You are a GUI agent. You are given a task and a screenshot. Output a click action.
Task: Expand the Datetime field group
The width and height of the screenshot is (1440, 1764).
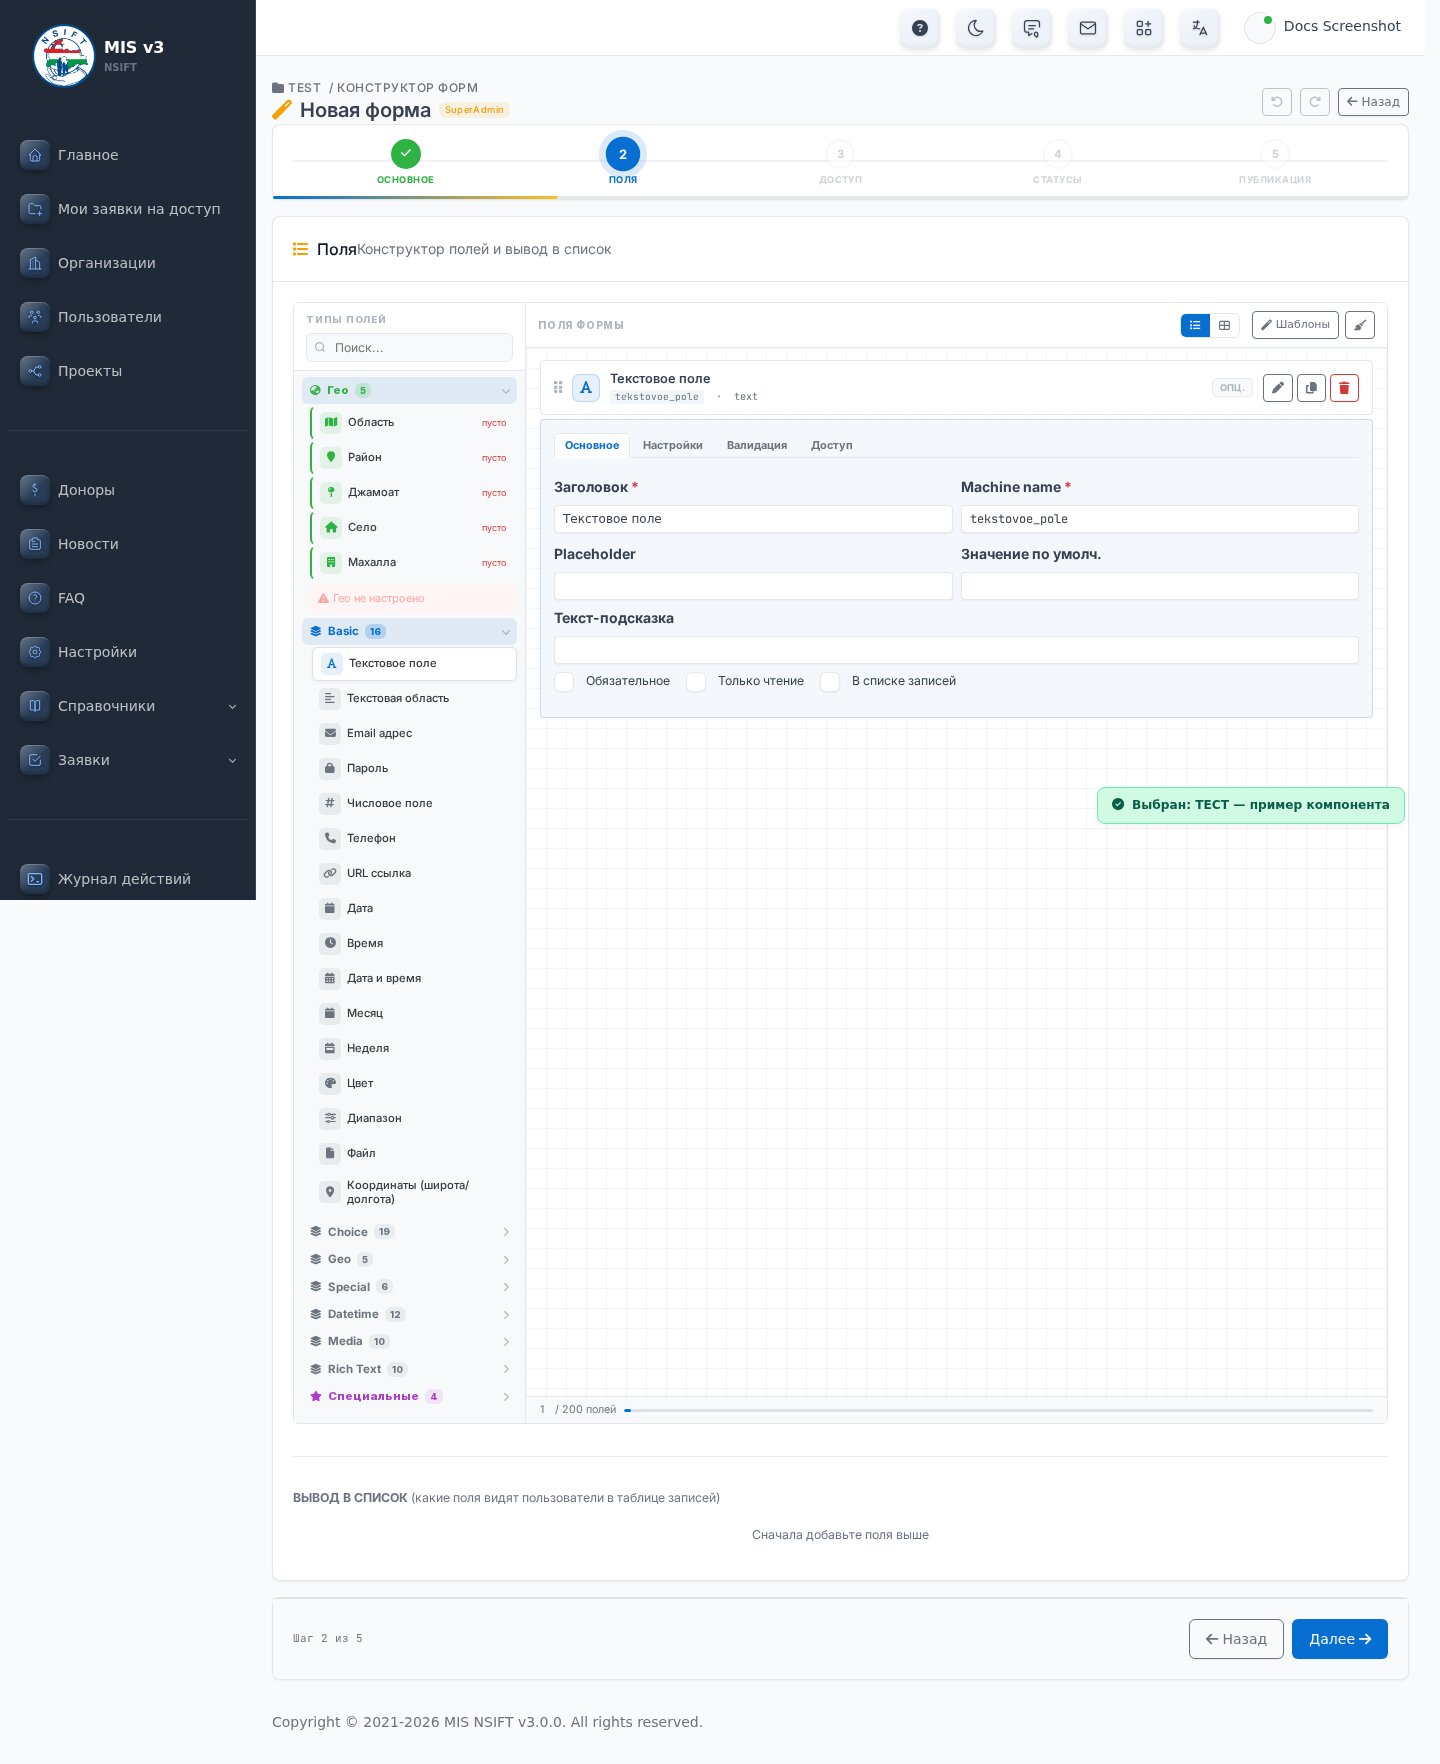click(409, 1314)
